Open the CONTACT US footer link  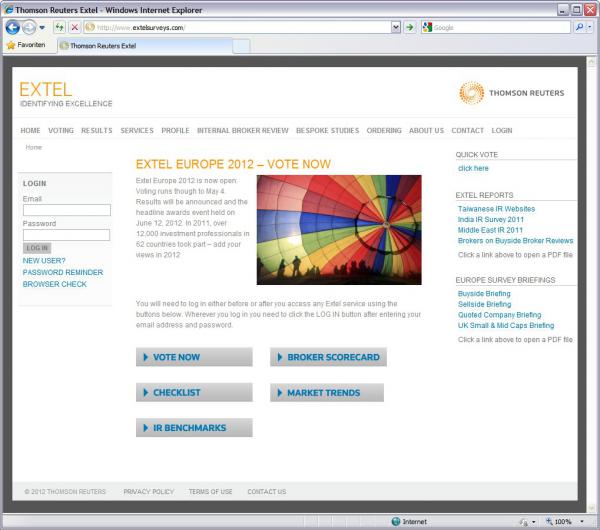tap(267, 492)
